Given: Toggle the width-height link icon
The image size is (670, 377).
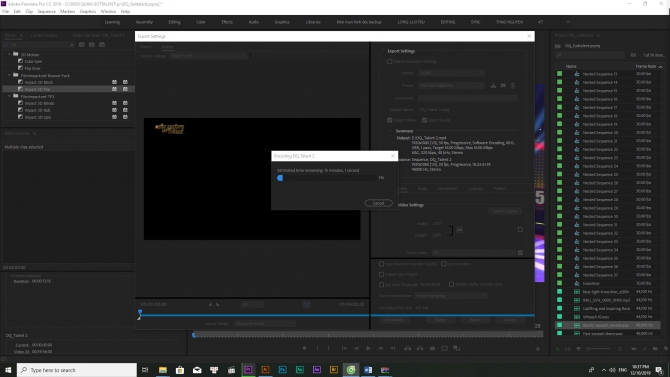Looking at the screenshot, I should (x=459, y=230).
